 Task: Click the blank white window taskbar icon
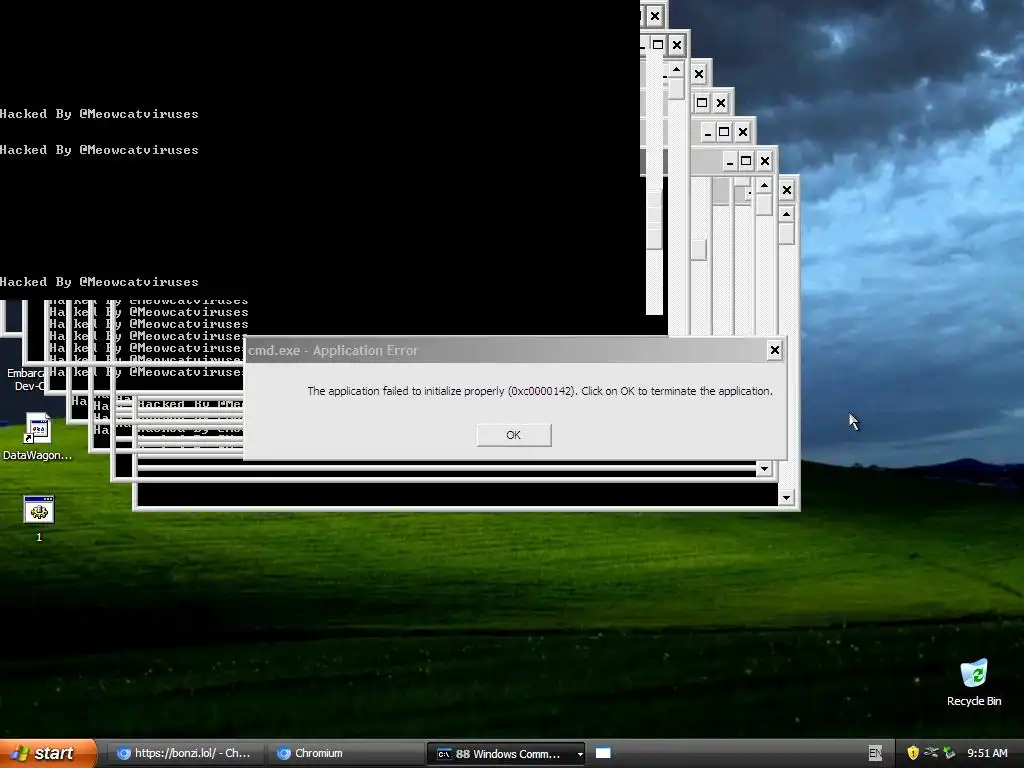603,753
